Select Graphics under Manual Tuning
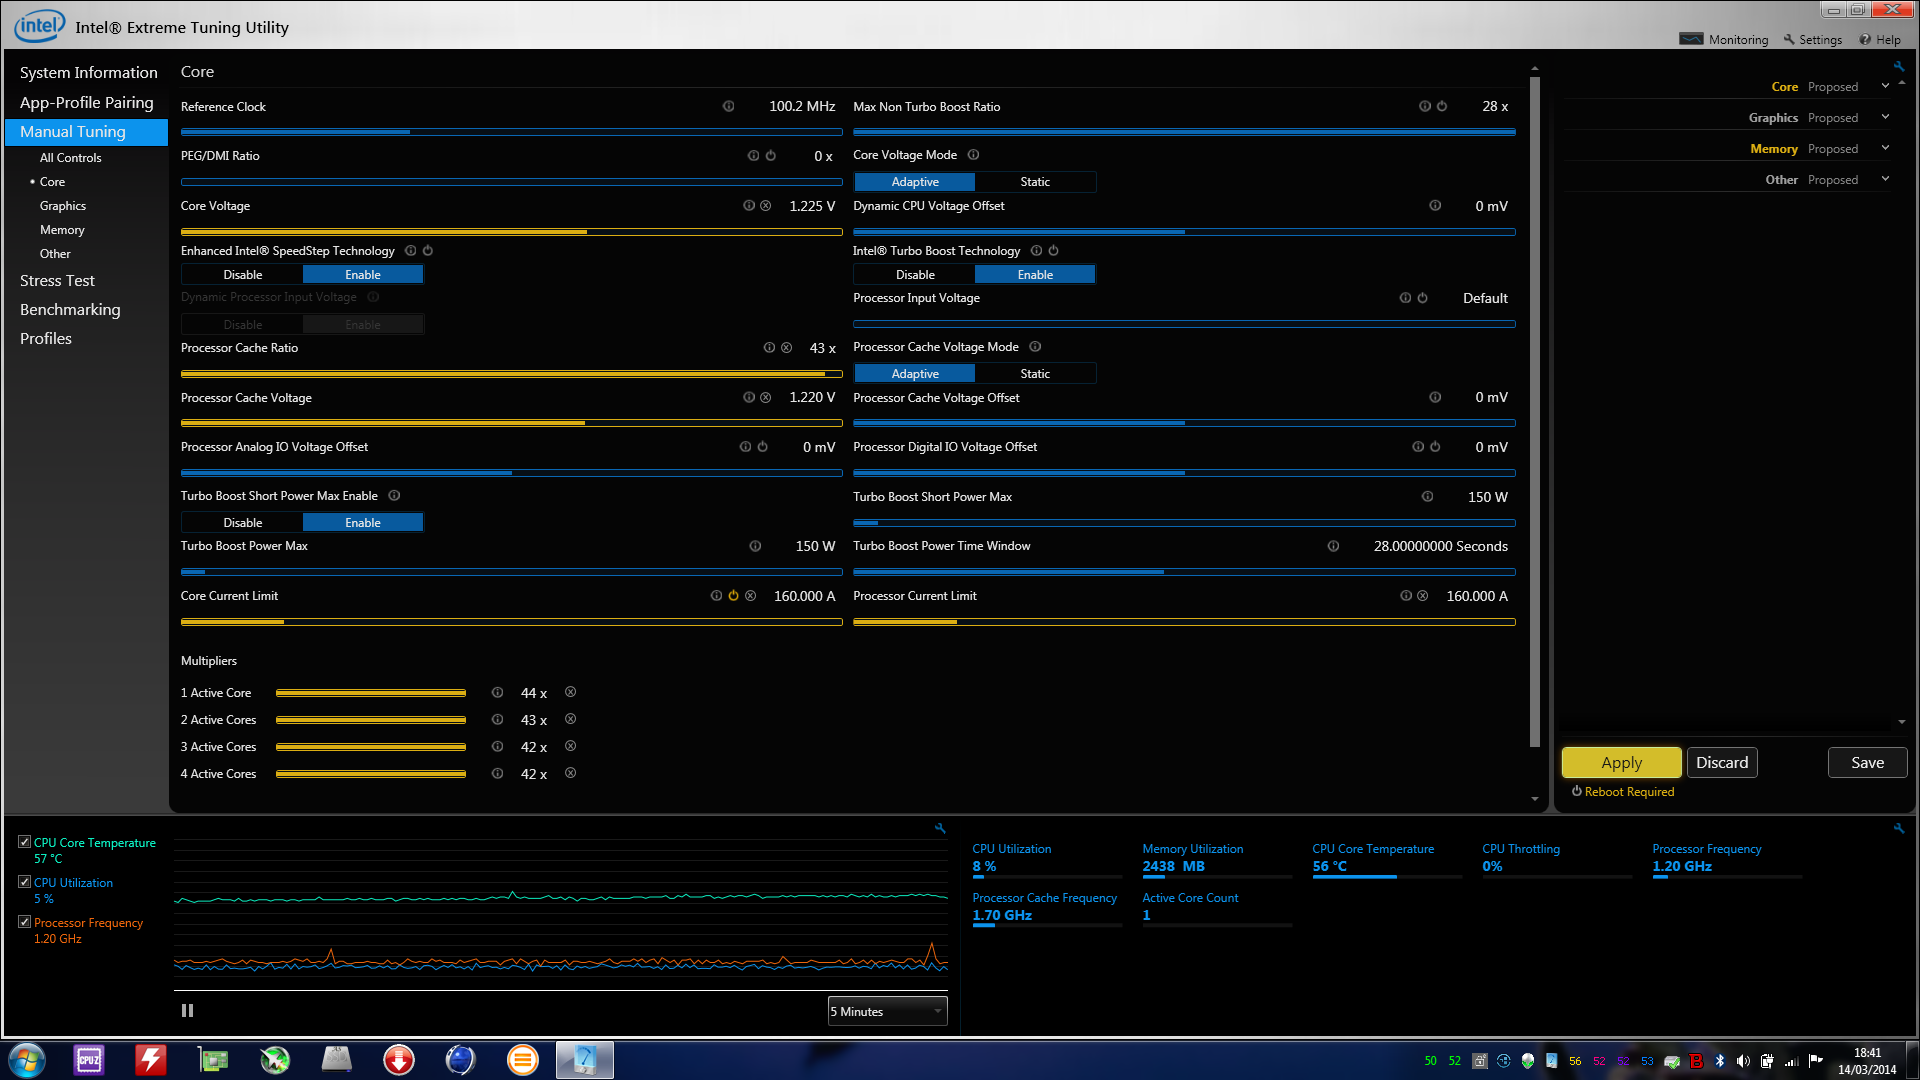Screen dimensions: 1920x1080 (63, 206)
